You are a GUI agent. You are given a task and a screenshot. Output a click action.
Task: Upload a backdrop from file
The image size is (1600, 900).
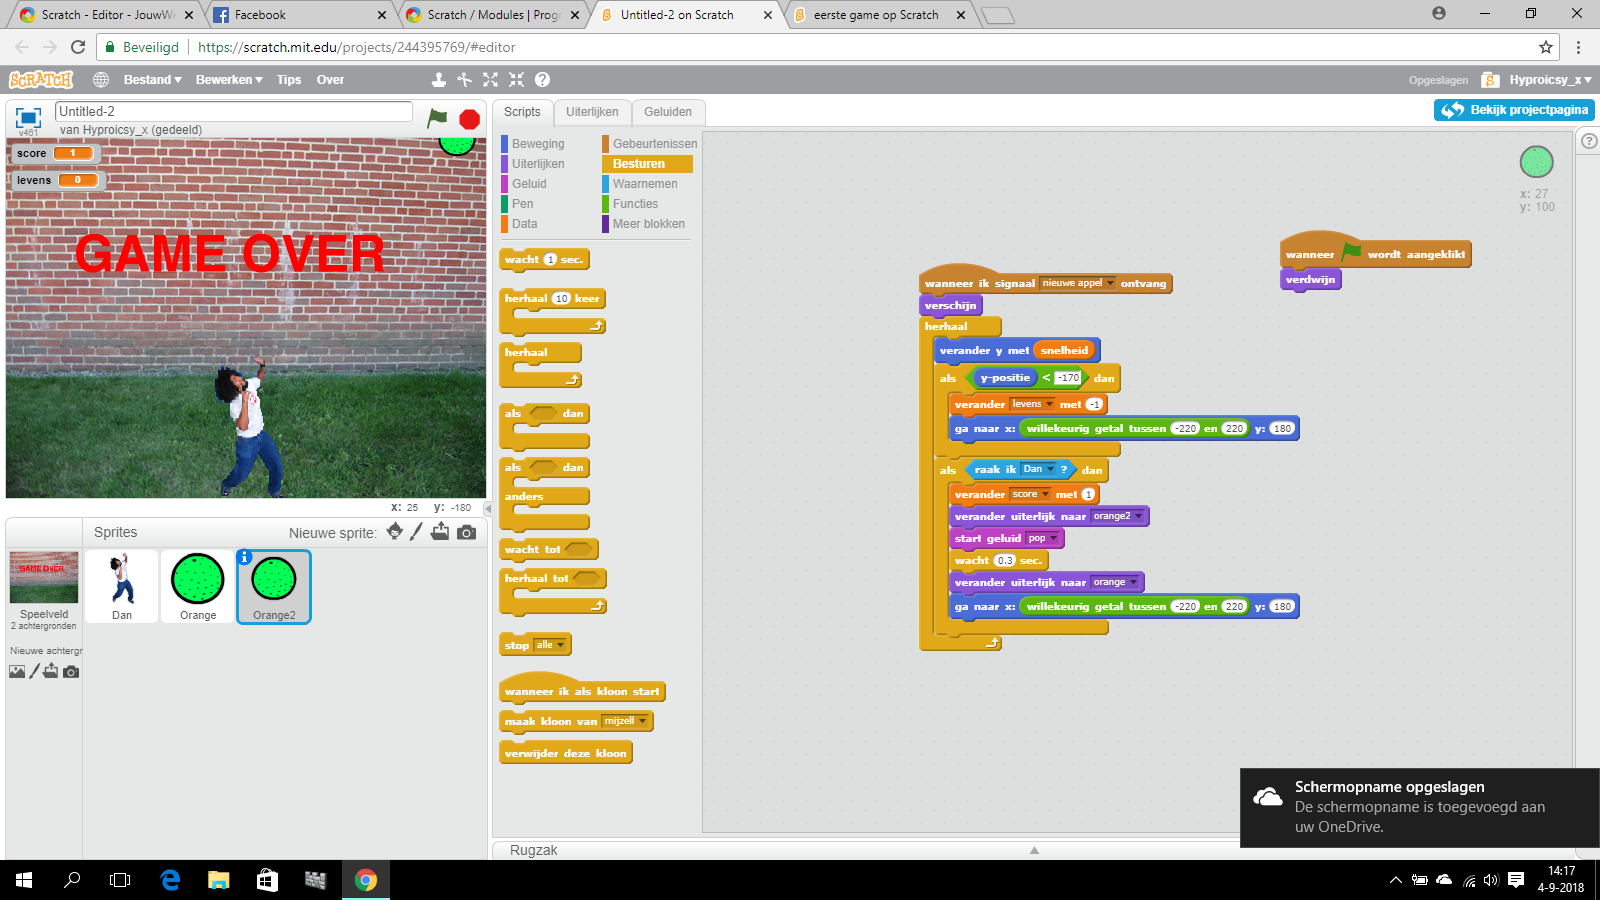click(51, 671)
